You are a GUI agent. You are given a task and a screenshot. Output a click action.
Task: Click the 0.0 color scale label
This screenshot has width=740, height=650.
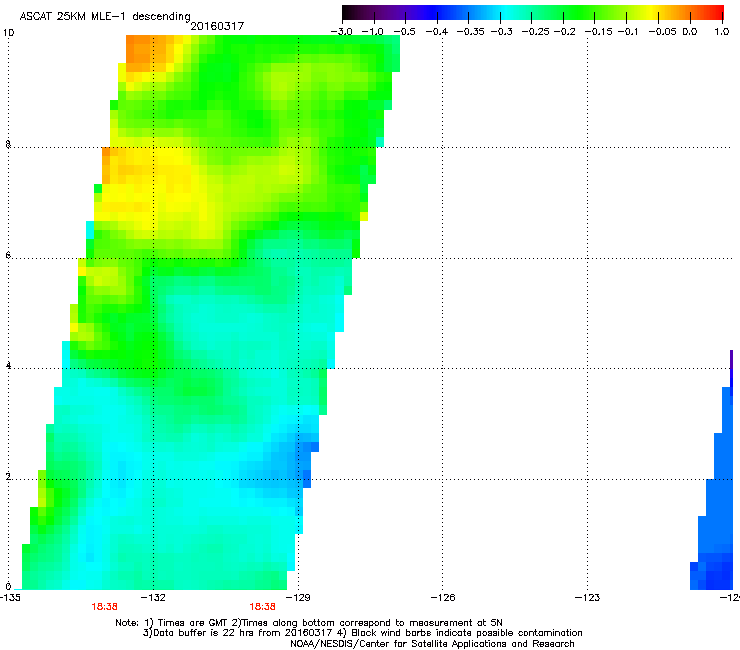(690, 32)
